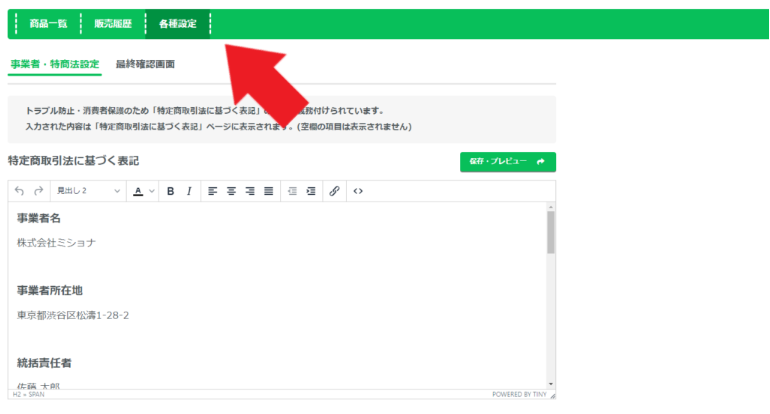This screenshot has width=770, height=414.
Task: Align text left
Action: [212, 191]
